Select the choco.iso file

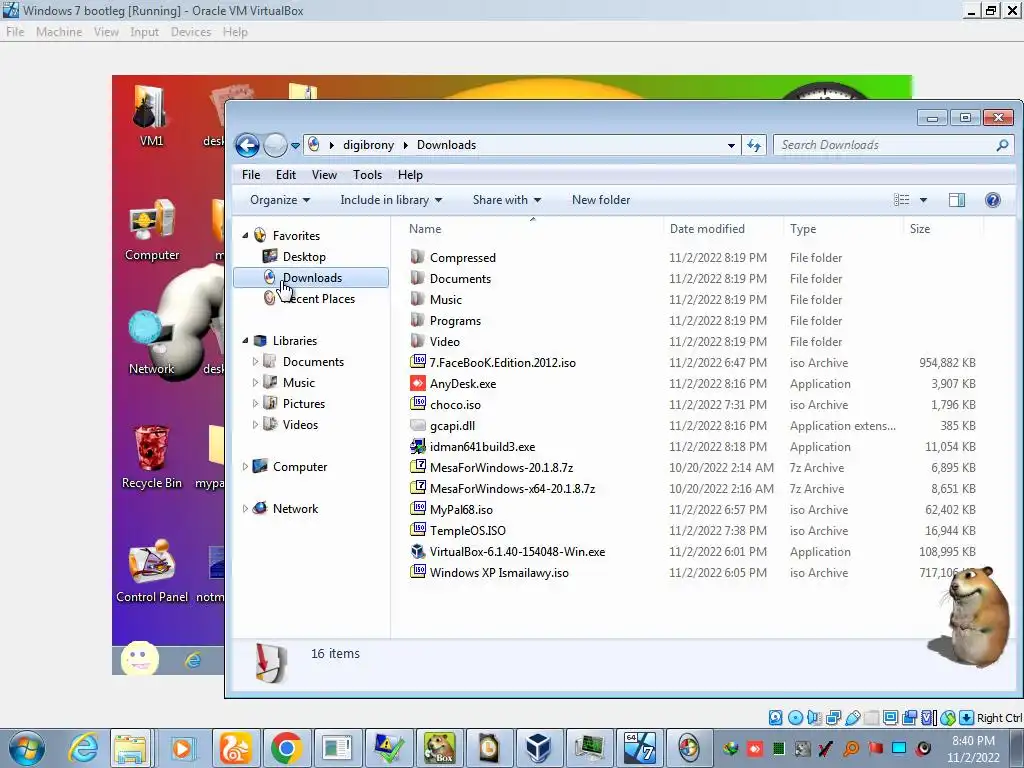click(455, 405)
